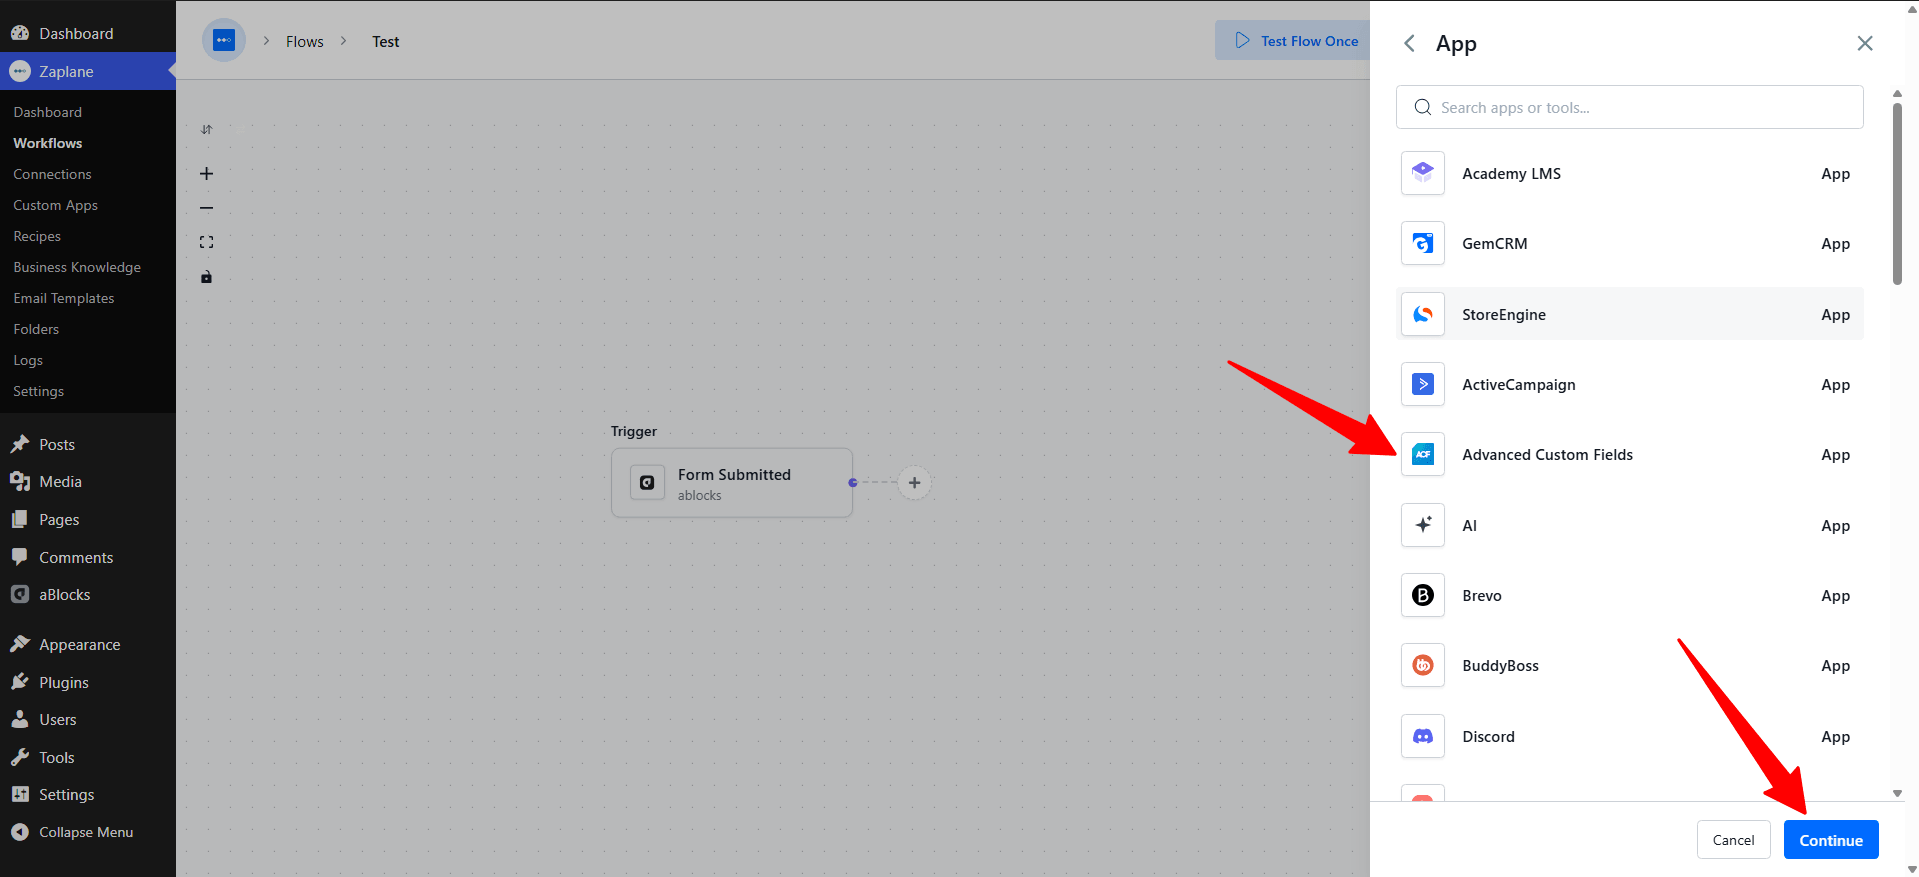Open the Users menu
The height and width of the screenshot is (877, 1919).
click(x=88, y=719)
